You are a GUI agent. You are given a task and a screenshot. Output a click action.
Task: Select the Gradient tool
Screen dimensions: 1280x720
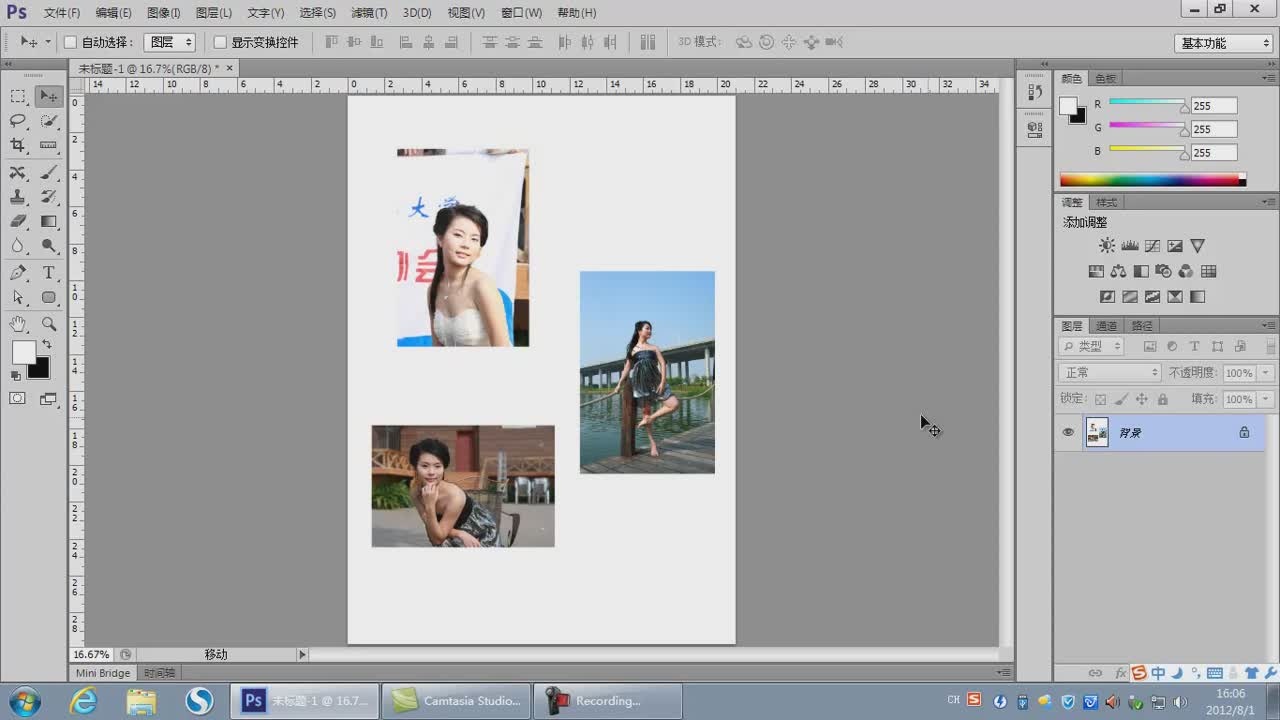[48, 221]
